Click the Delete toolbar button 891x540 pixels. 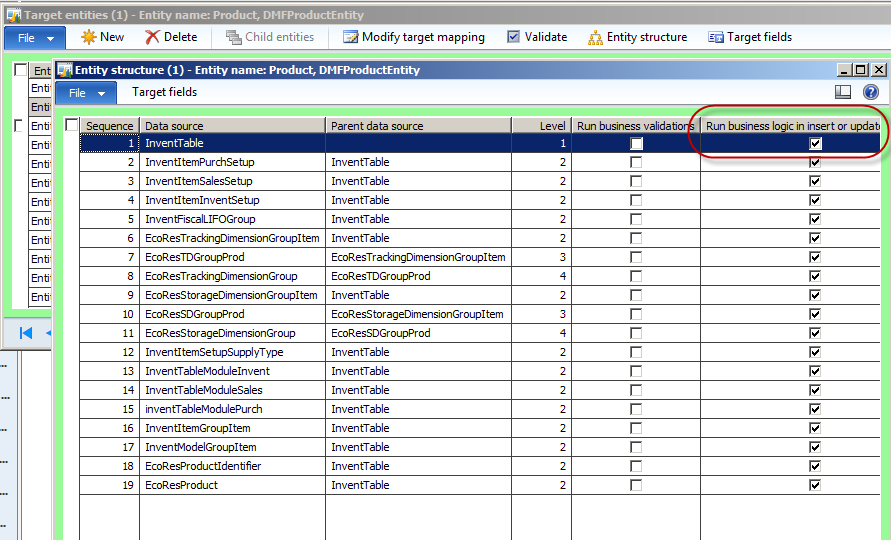coord(170,37)
